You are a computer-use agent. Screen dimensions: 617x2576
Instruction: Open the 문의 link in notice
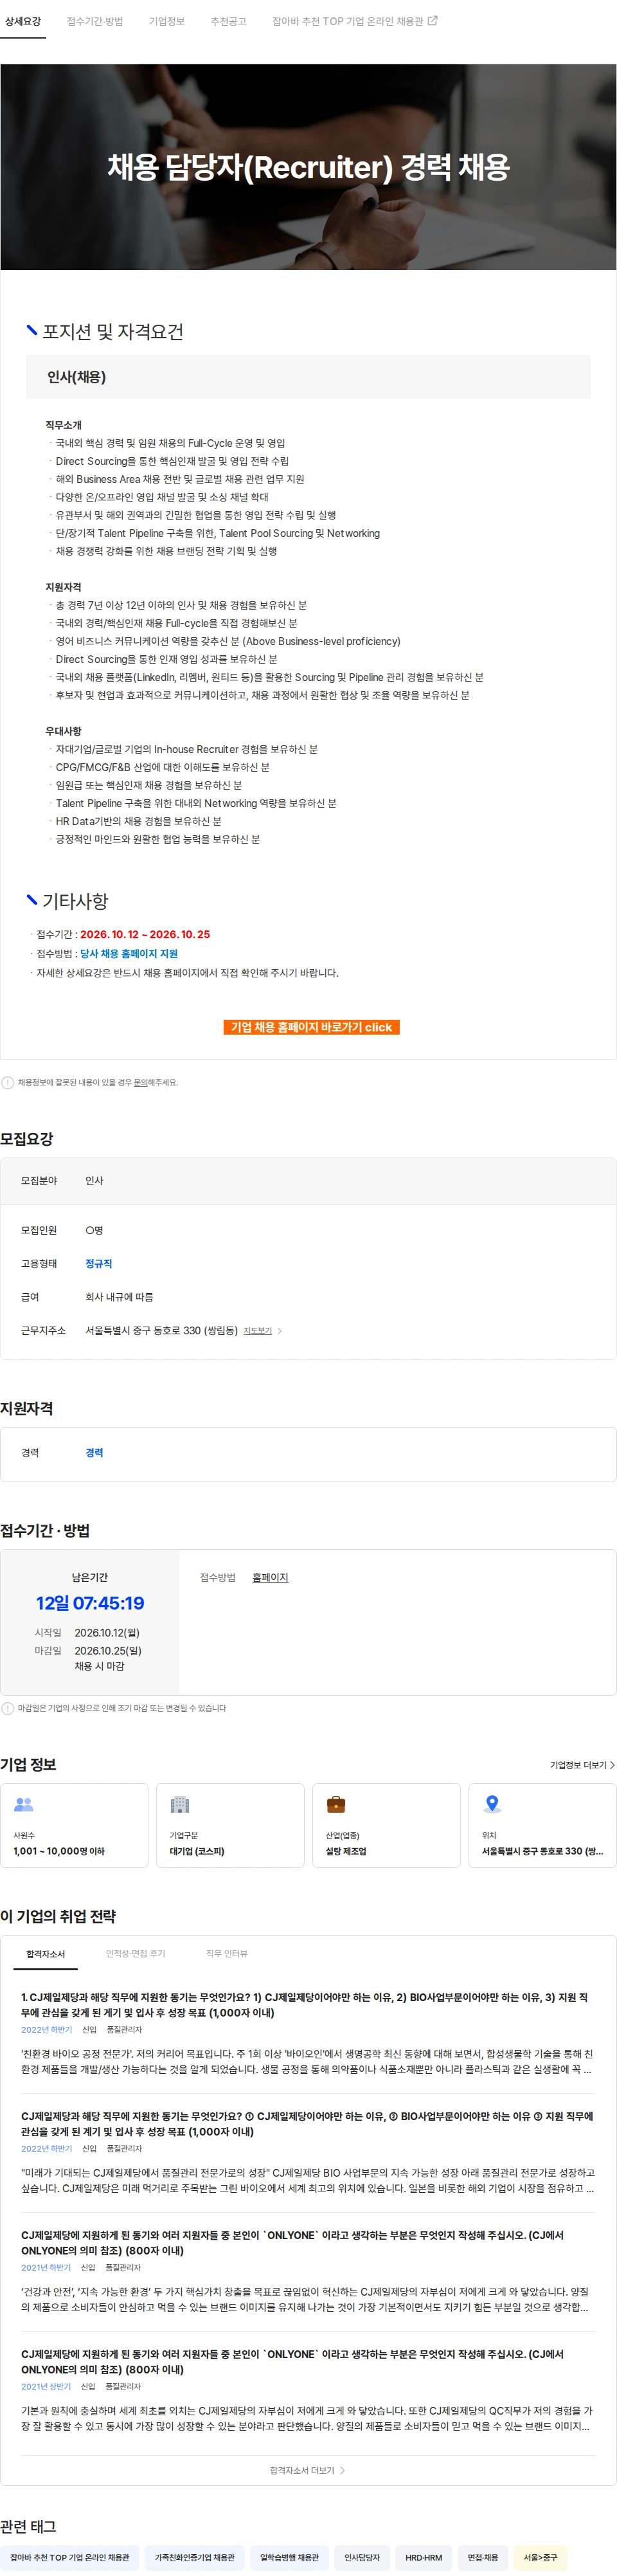pos(140,1082)
